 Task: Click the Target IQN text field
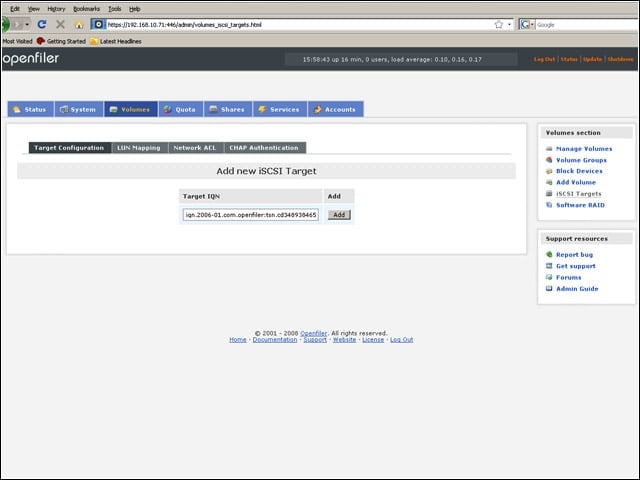[251, 215]
